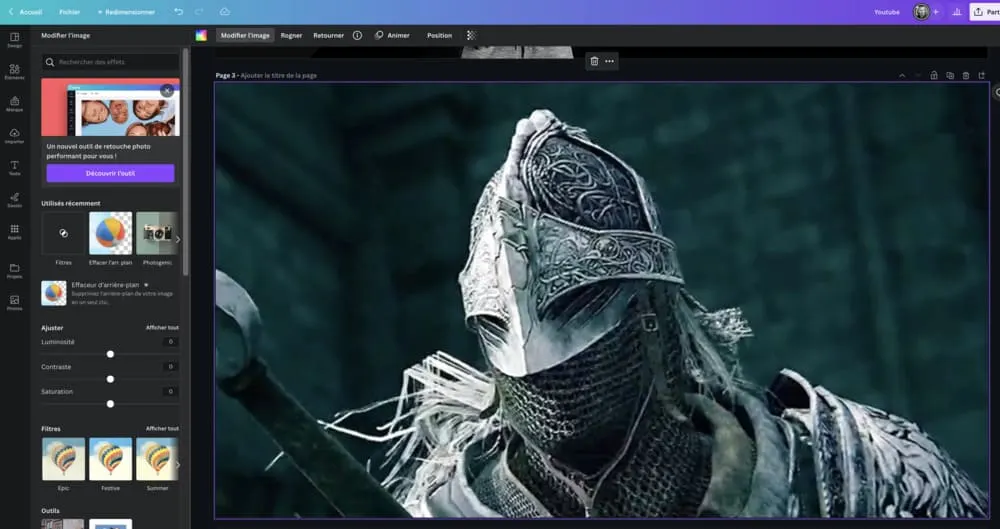Viewport: 1000px width, 529px height.
Task: Click the Contraste slider handle
Action: (x=110, y=379)
